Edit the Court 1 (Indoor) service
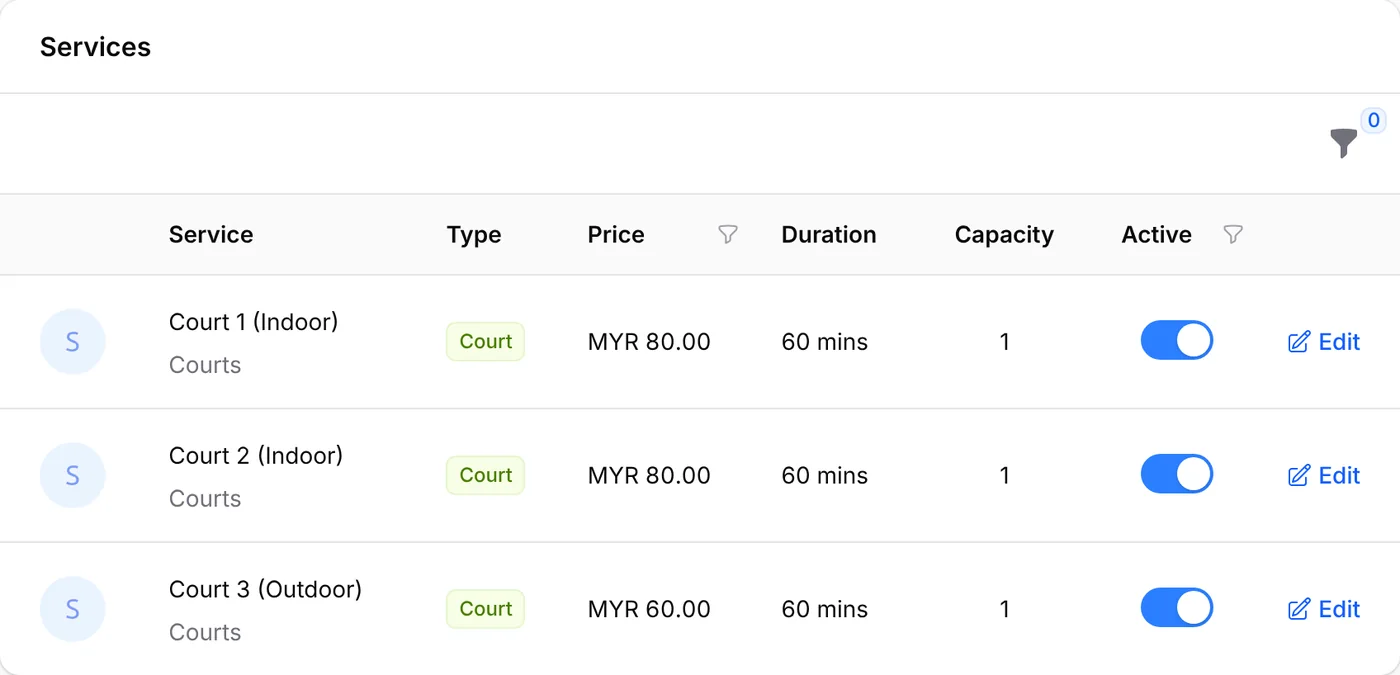 click(1324, 342)
